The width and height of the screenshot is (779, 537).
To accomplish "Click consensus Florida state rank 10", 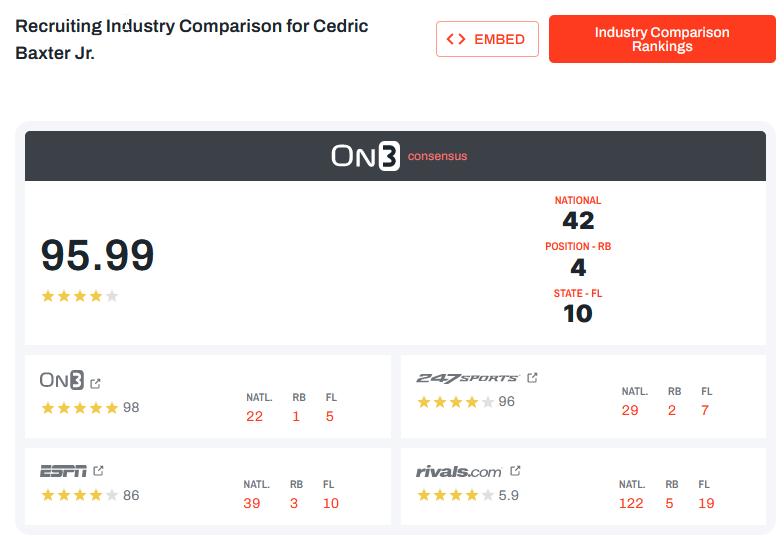I will 578,314.
